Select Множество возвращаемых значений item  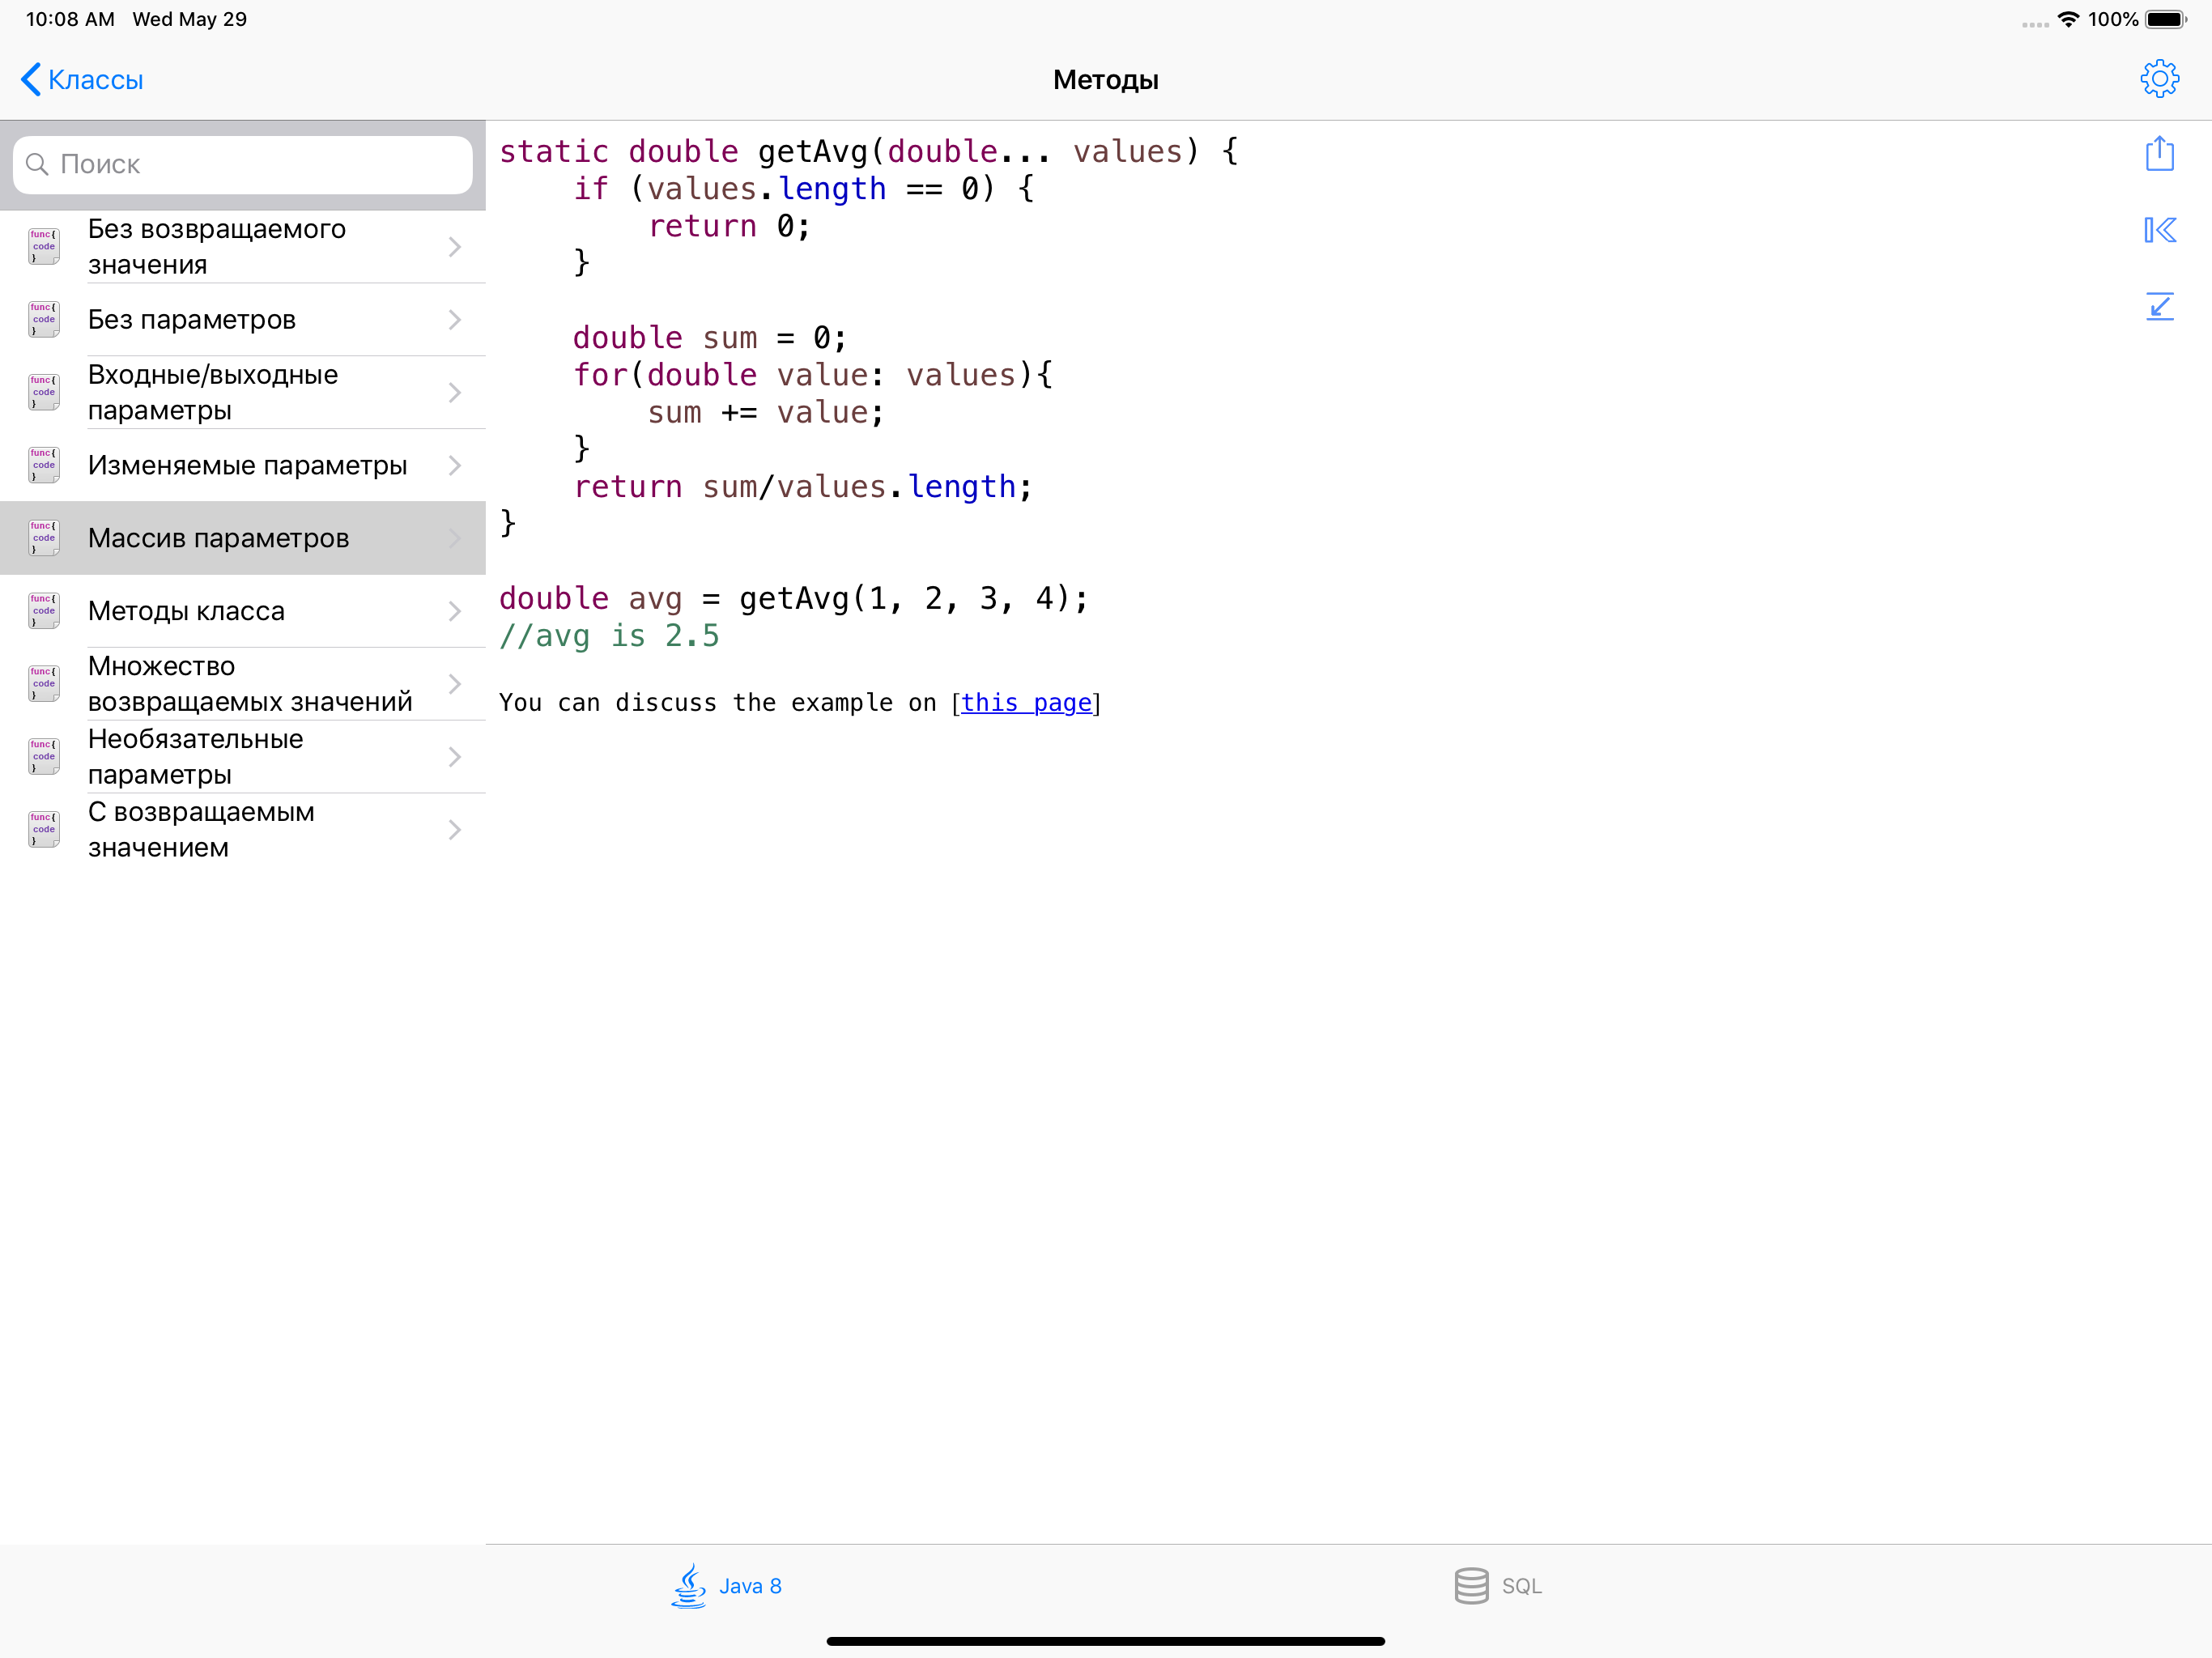(x=249, y=684)
